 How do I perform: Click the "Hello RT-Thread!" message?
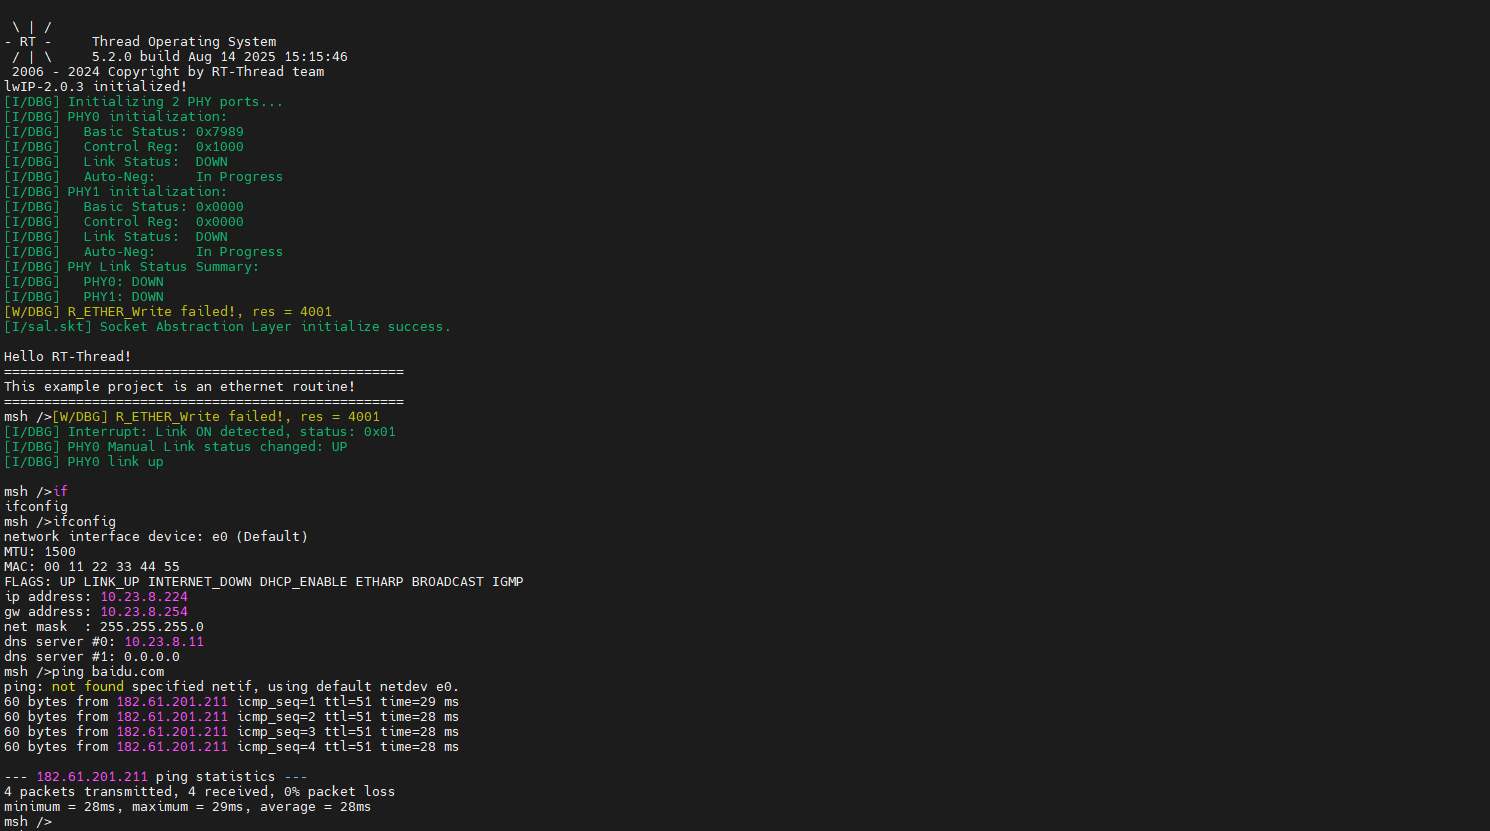click(x=67, y=357)
